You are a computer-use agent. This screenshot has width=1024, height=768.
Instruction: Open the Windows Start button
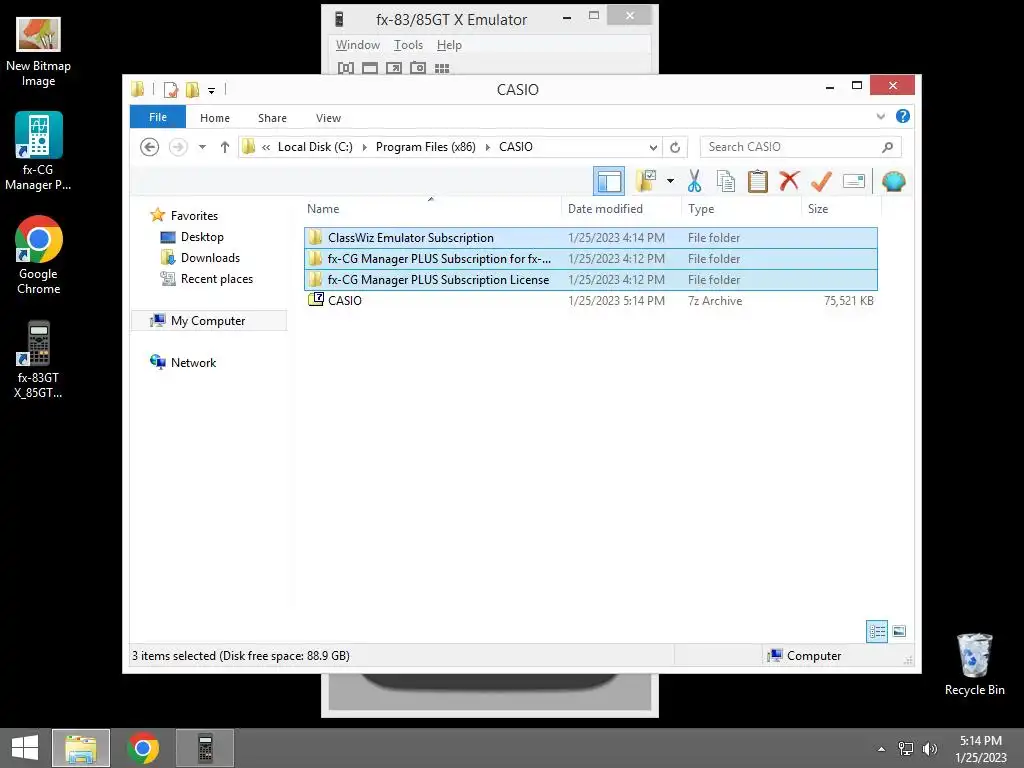pos(25,747)
